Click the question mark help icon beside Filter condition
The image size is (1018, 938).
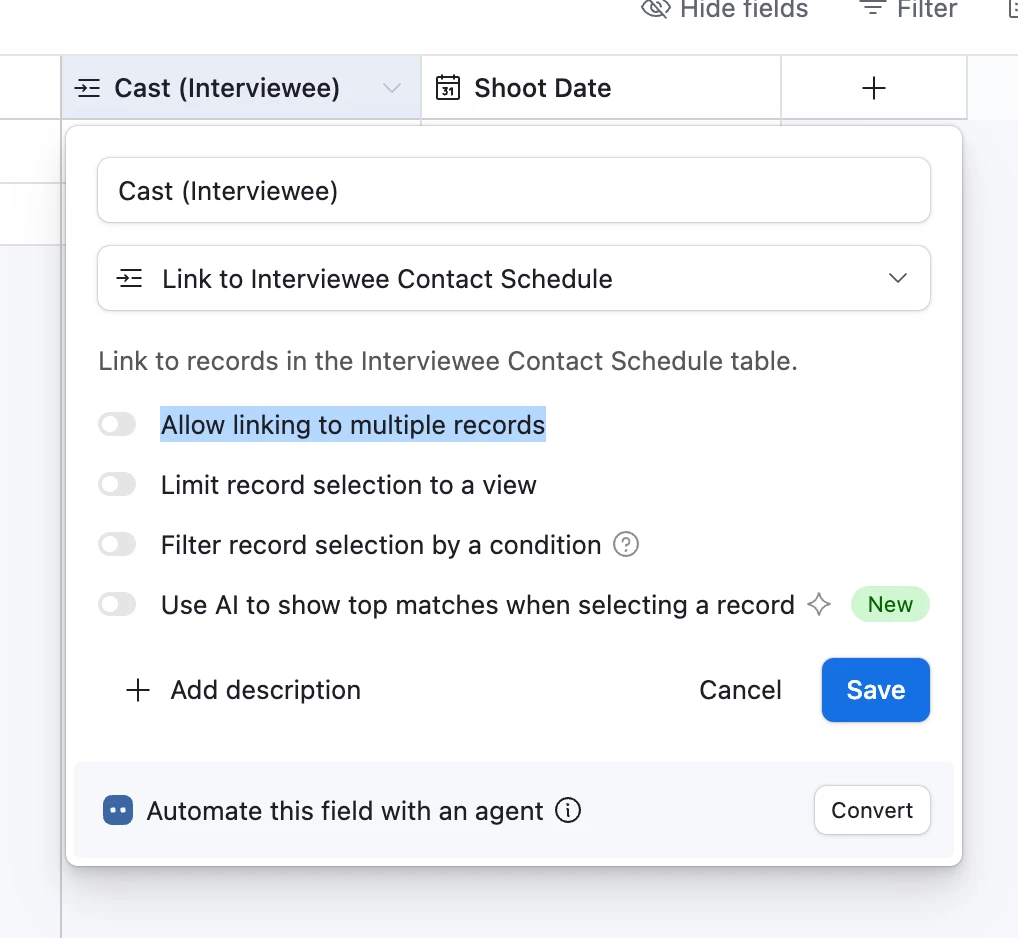click(626, 545)
